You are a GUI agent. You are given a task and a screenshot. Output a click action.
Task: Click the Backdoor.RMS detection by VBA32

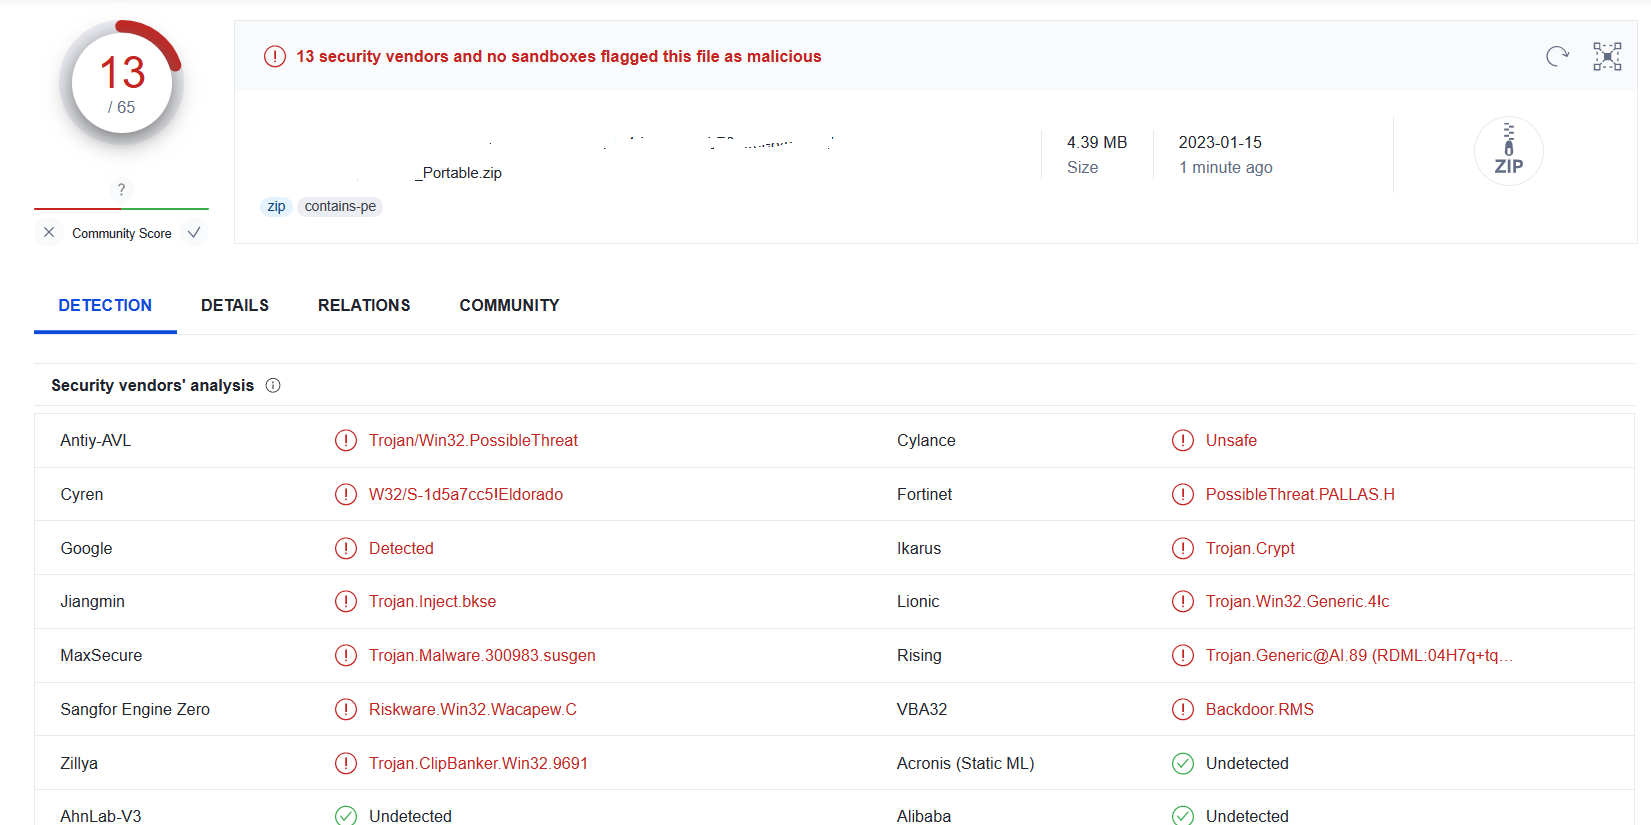(x=1259, y=710)
